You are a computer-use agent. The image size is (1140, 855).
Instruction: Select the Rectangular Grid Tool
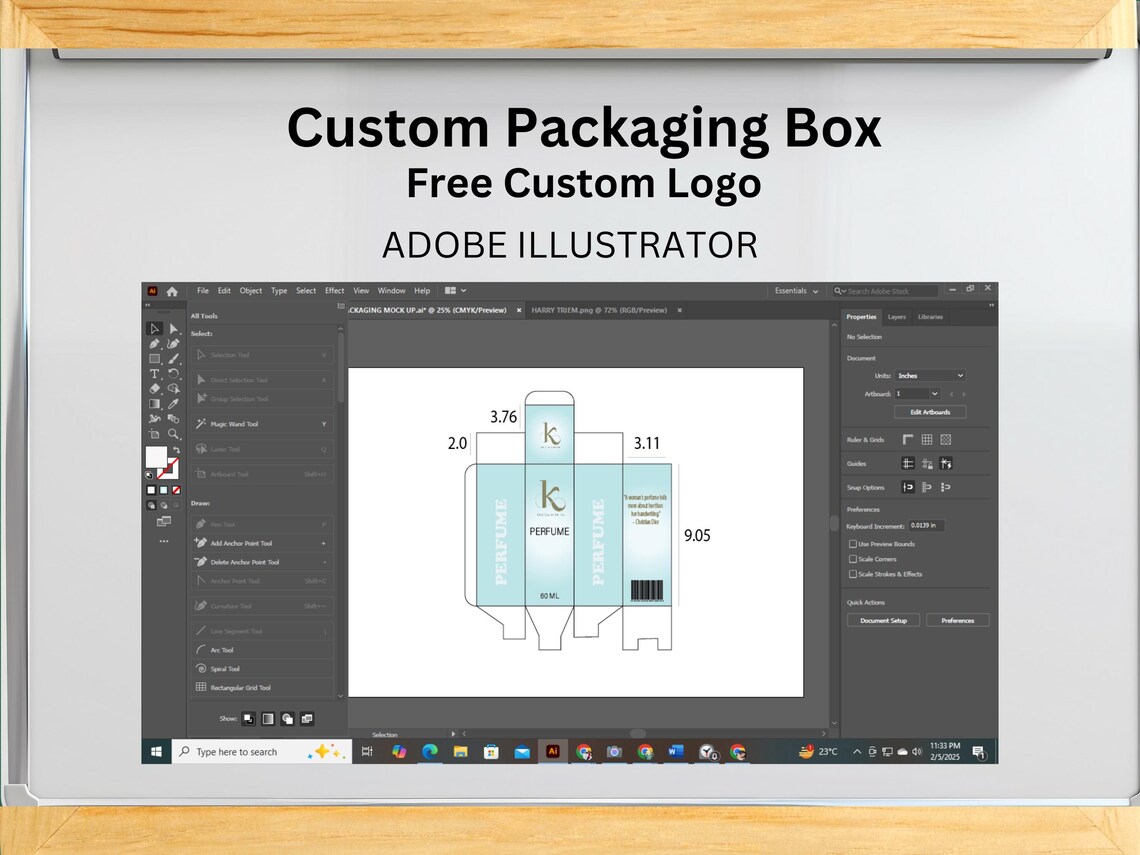(x=240, y=687)
